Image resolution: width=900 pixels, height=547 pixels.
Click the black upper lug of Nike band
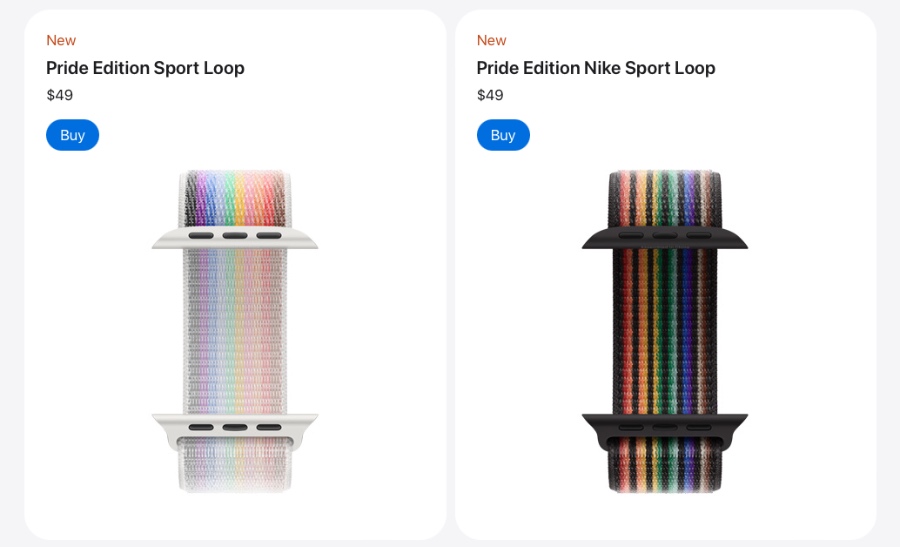point(665,238)
